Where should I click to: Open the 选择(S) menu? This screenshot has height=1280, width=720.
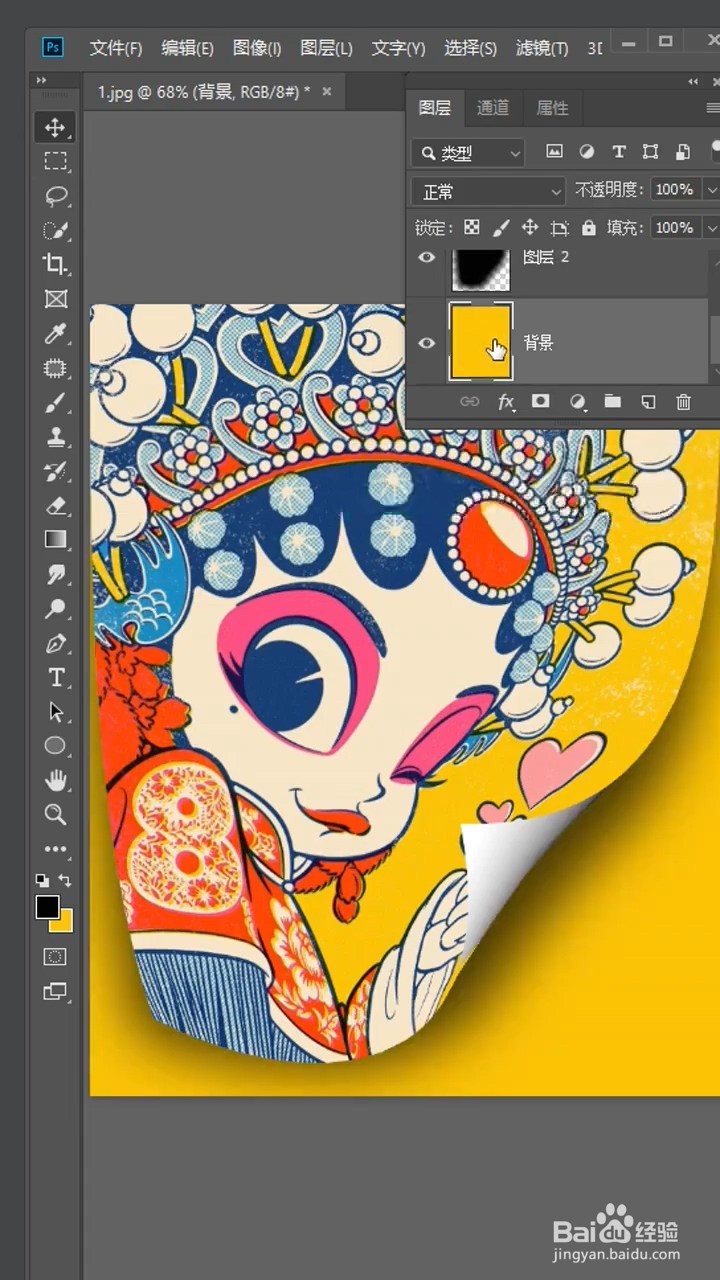(471, 48)
